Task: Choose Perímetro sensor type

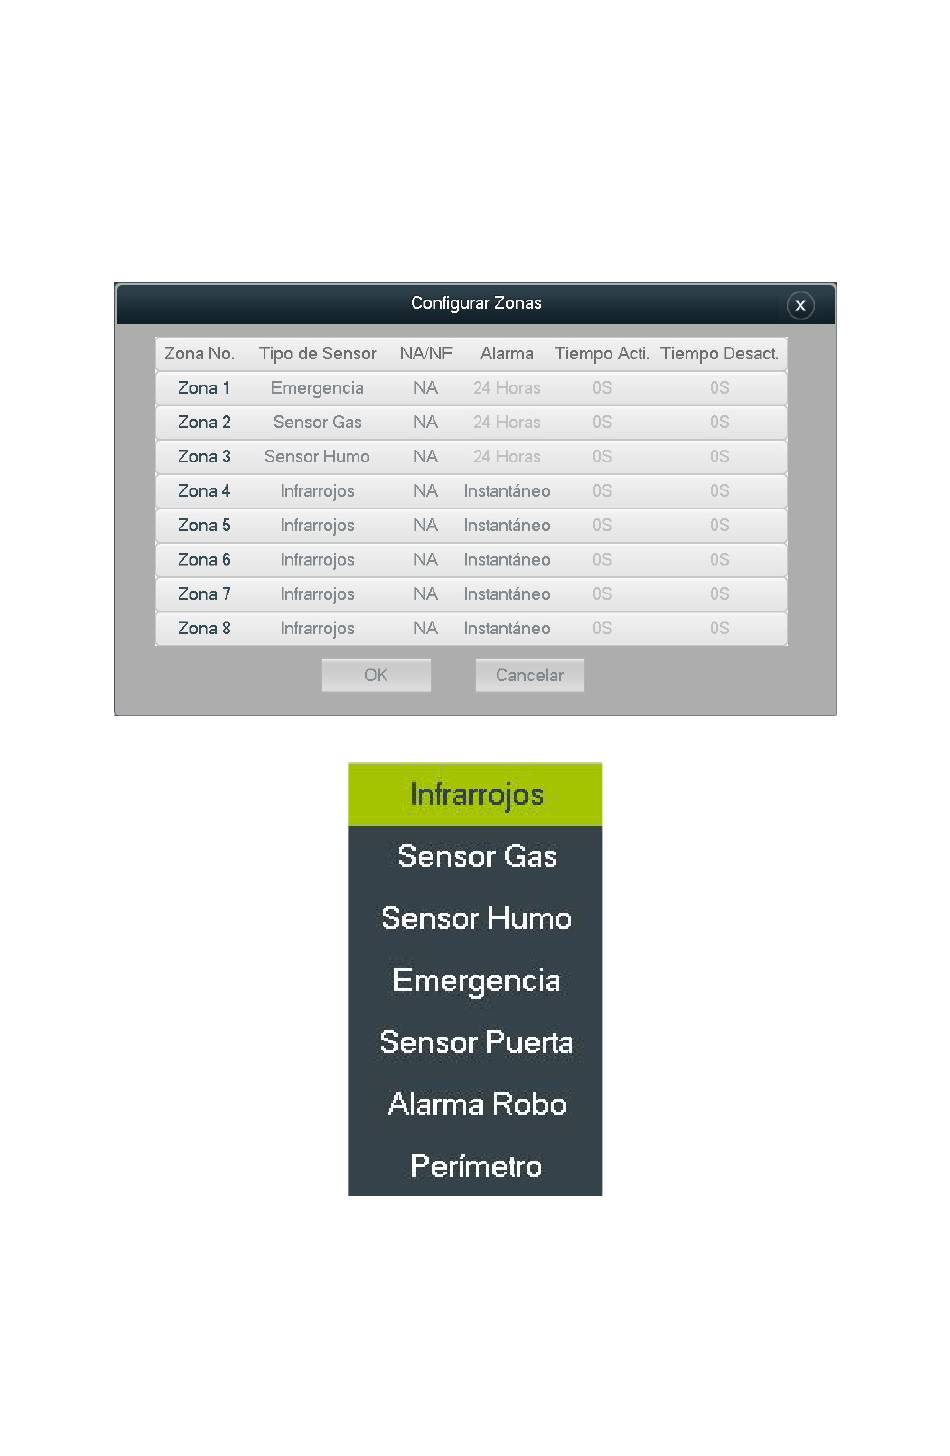Action: 475,1167
